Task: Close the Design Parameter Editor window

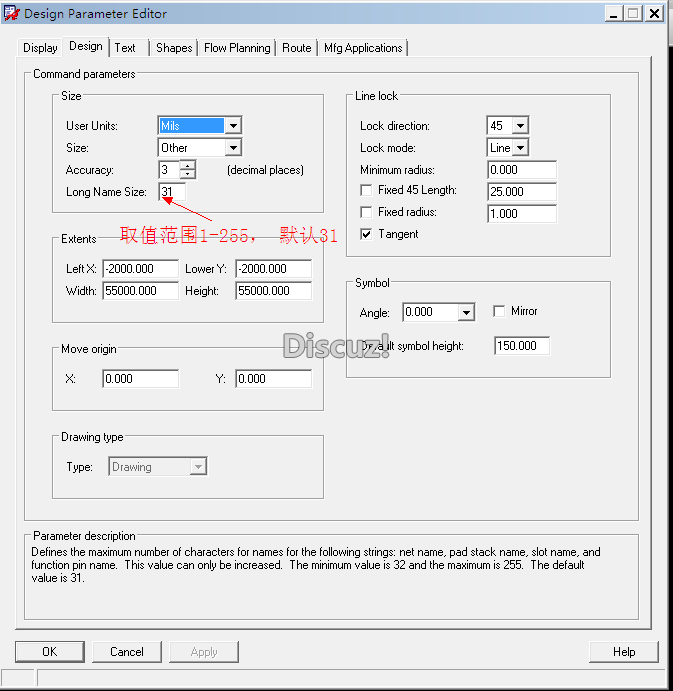Action: tap(654, 14)
